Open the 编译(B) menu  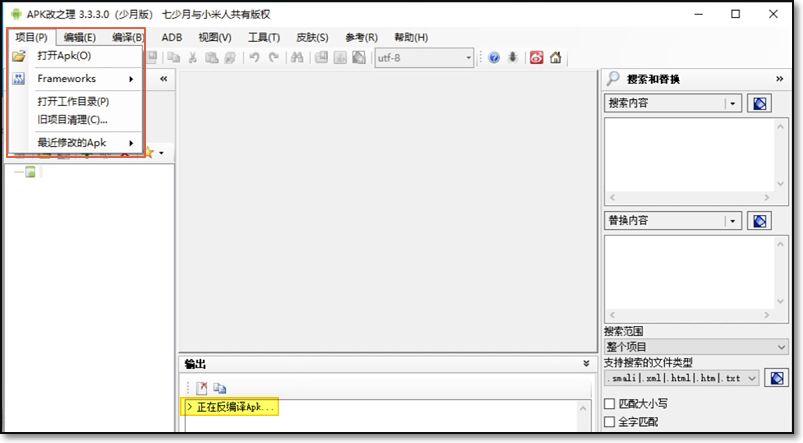coord(128,37)
